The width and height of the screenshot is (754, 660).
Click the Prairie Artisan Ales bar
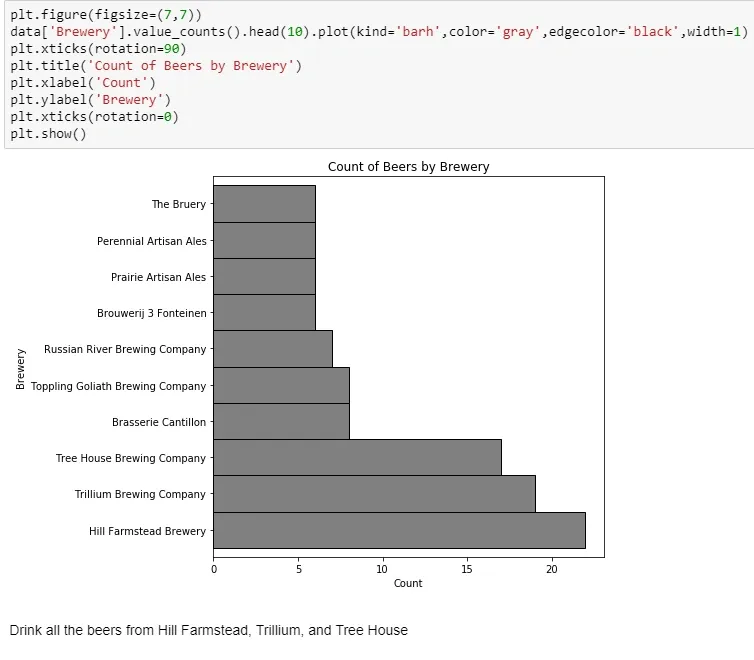click(x=264, y=276)
